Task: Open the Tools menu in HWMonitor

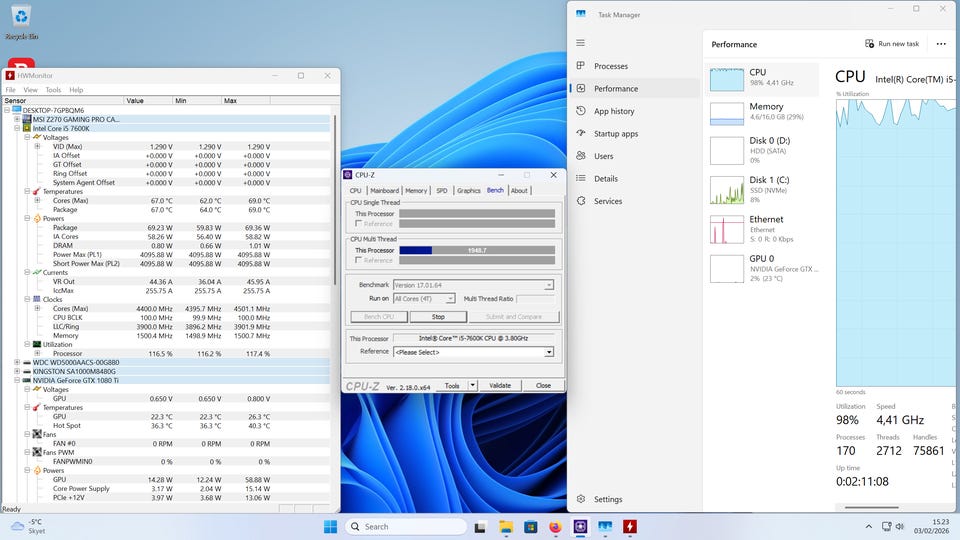Action: coord(53,90)
